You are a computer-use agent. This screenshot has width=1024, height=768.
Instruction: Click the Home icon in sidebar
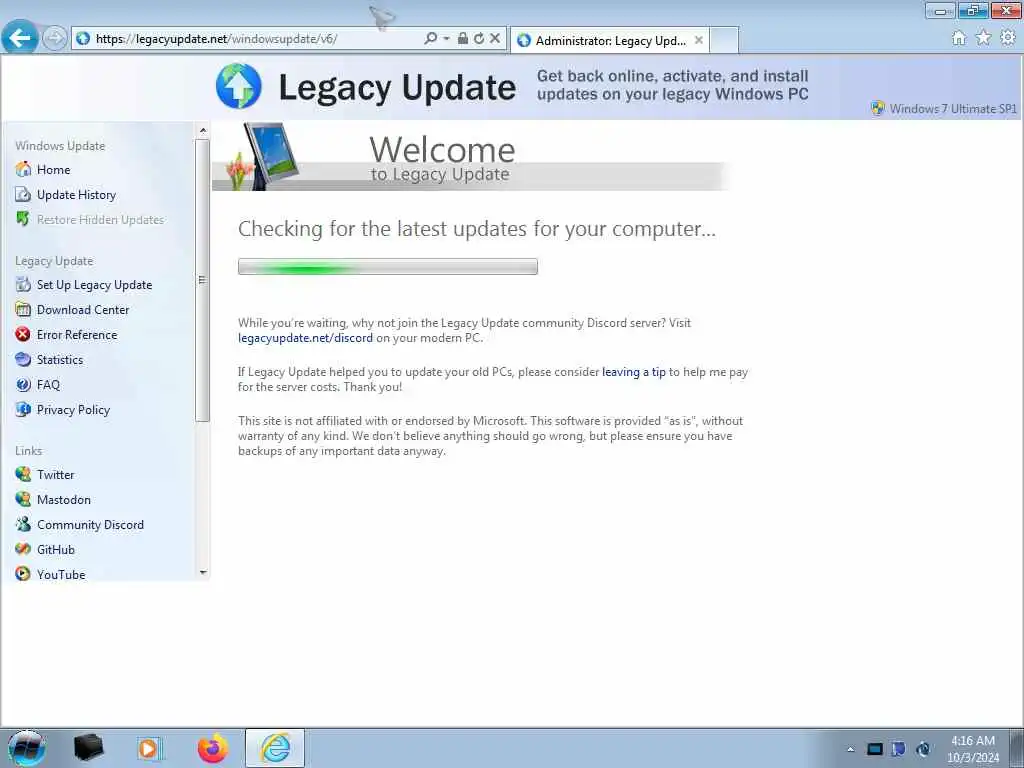(x=23, y=169)
